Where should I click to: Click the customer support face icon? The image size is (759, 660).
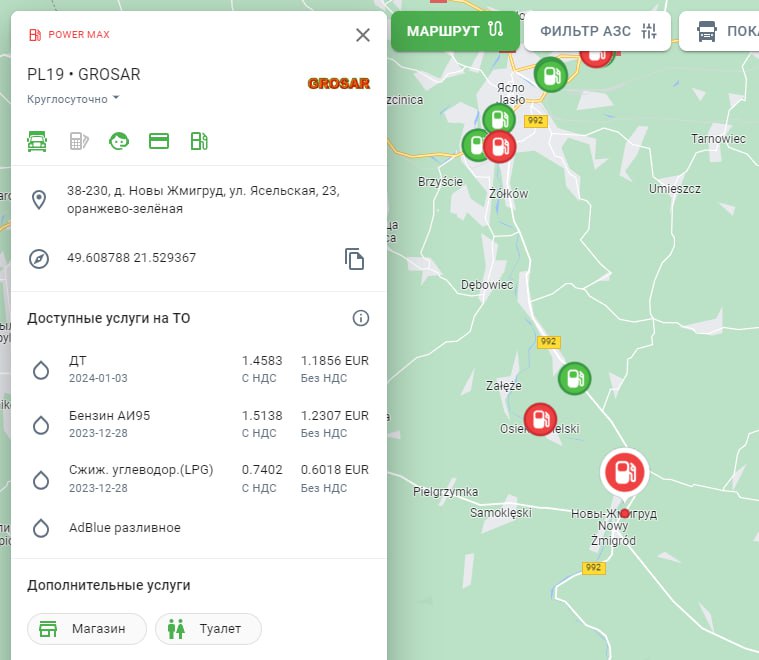pos(119,141)
